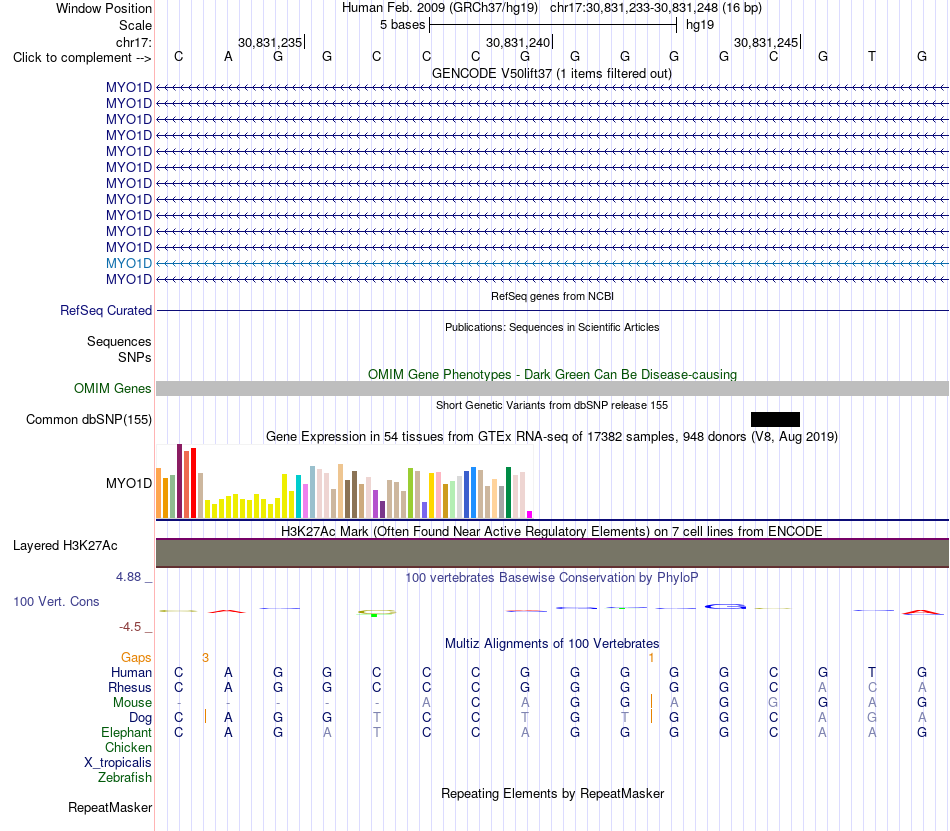Select the 'Zebrafish' alignment row label
This screenshot has width=950, height=831.
125,777
